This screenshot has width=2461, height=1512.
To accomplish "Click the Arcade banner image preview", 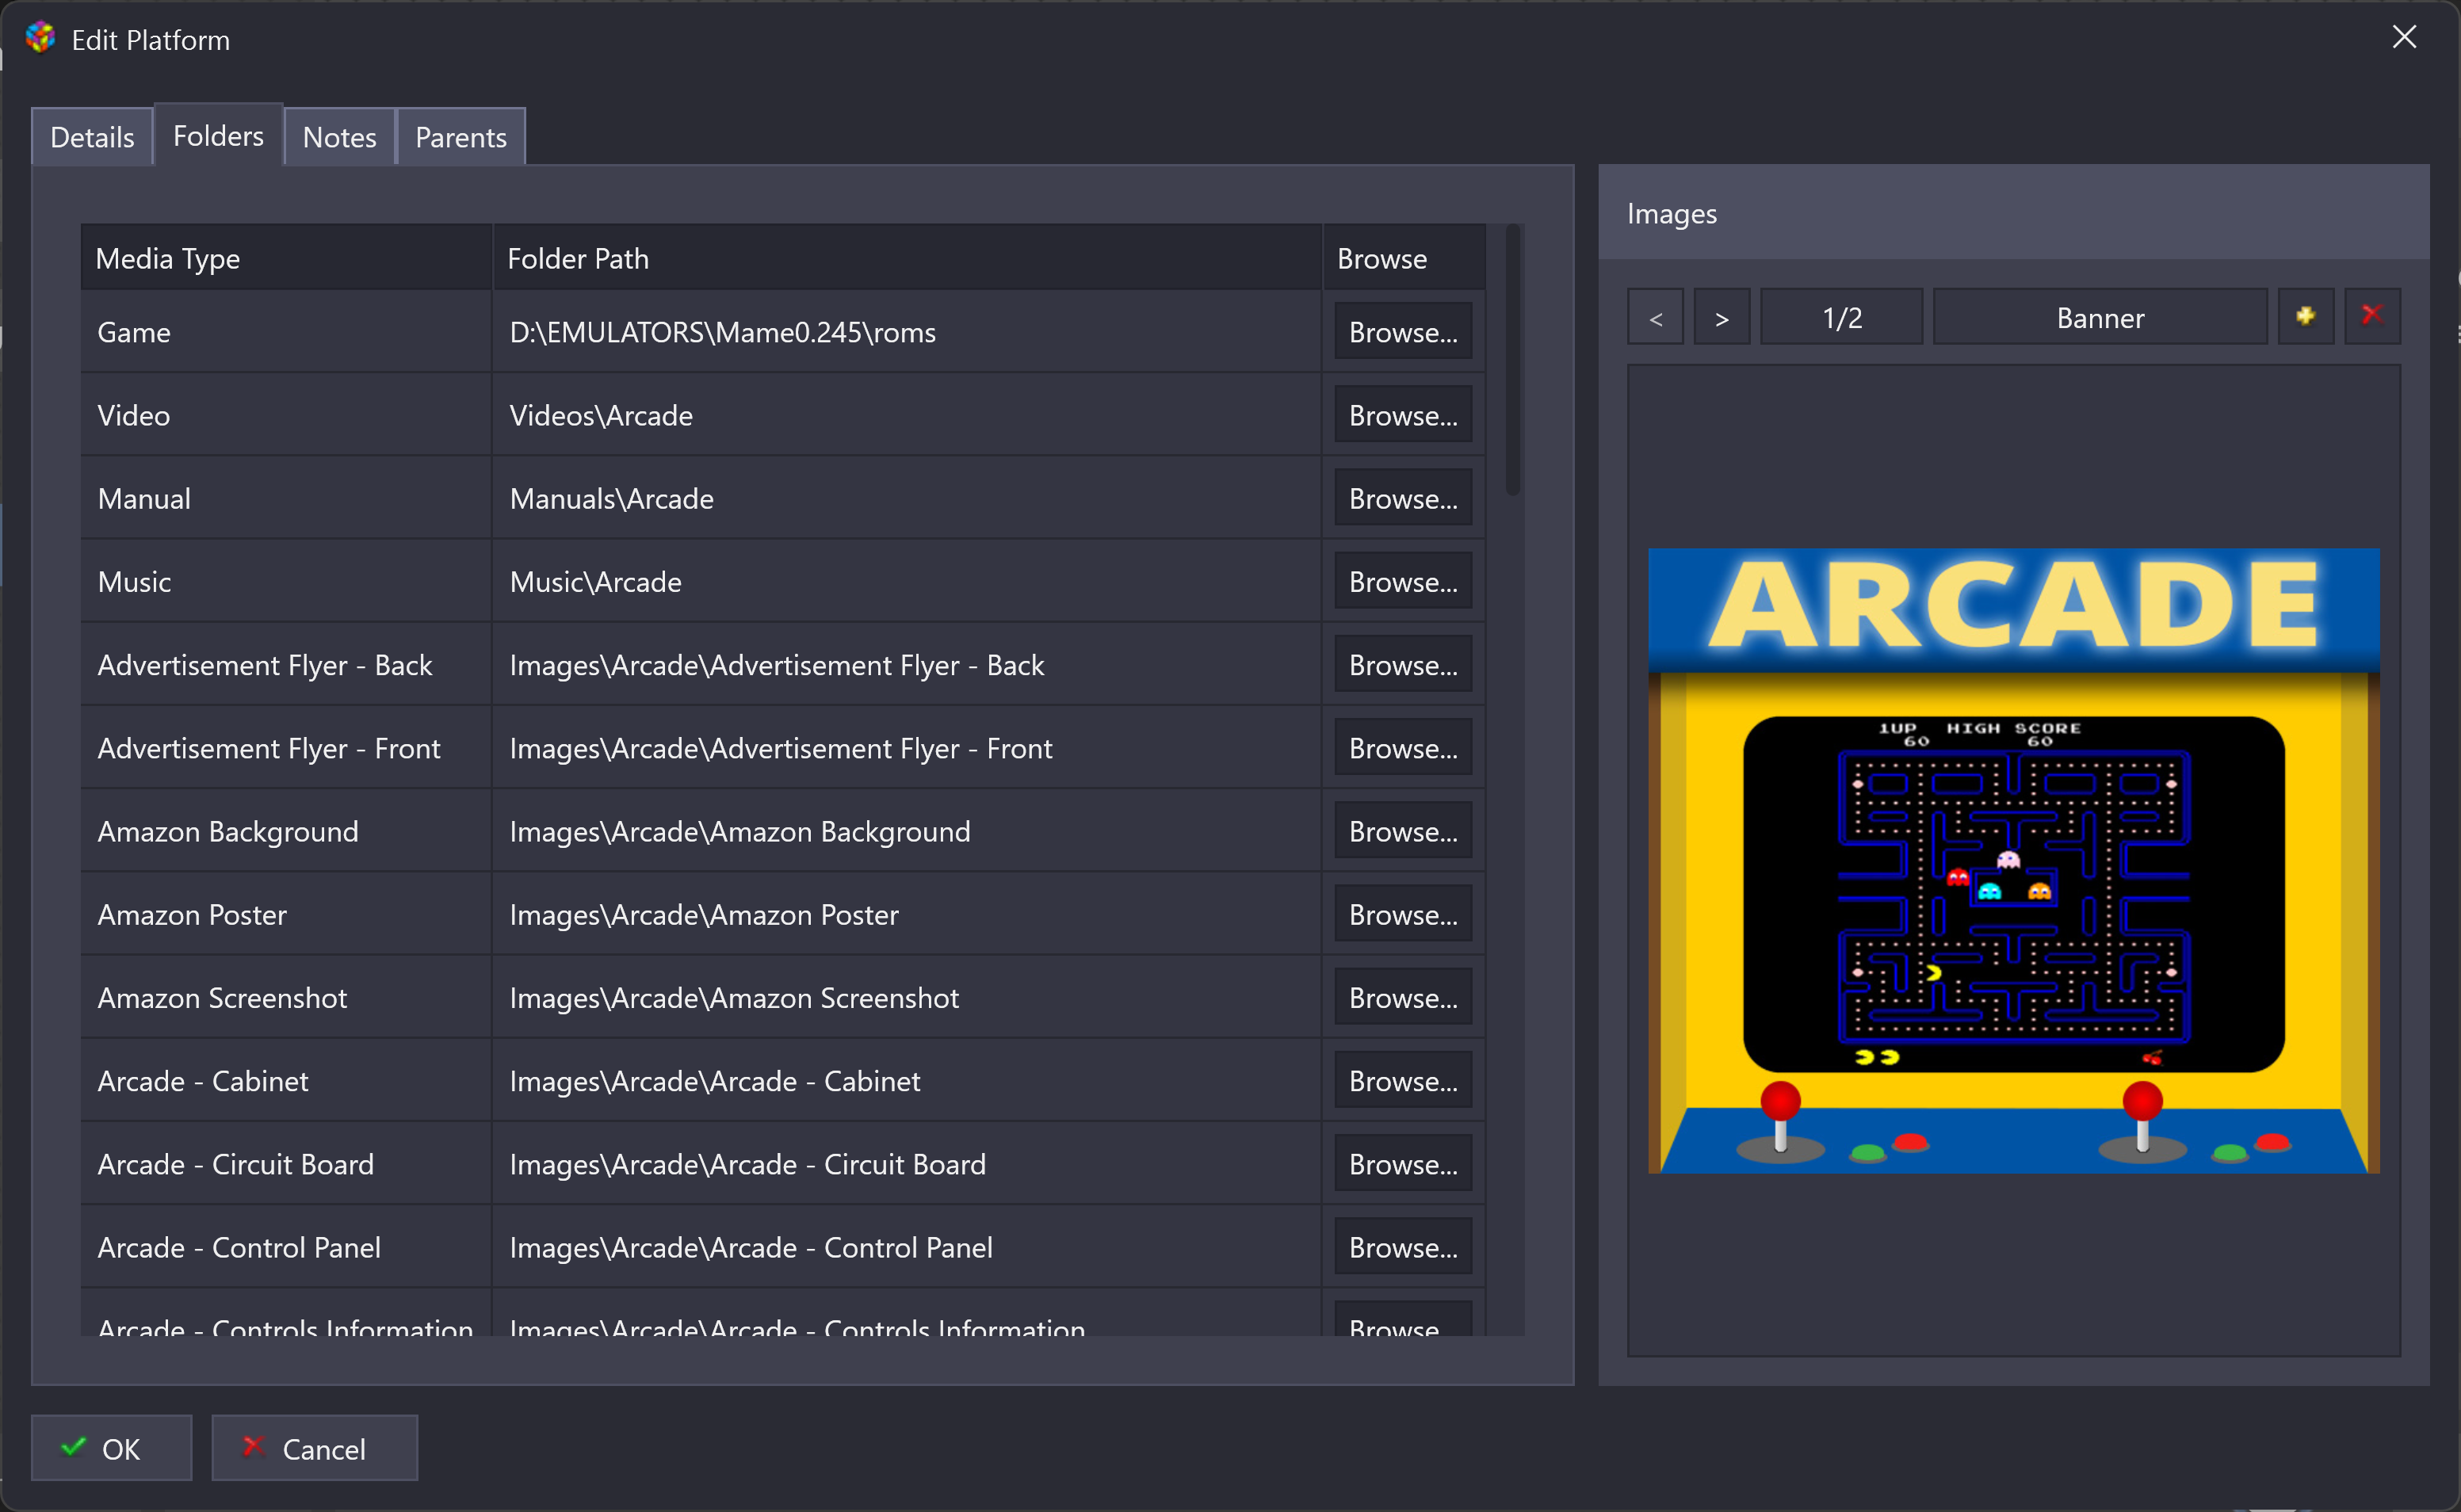I will [x=2013, y=860].
